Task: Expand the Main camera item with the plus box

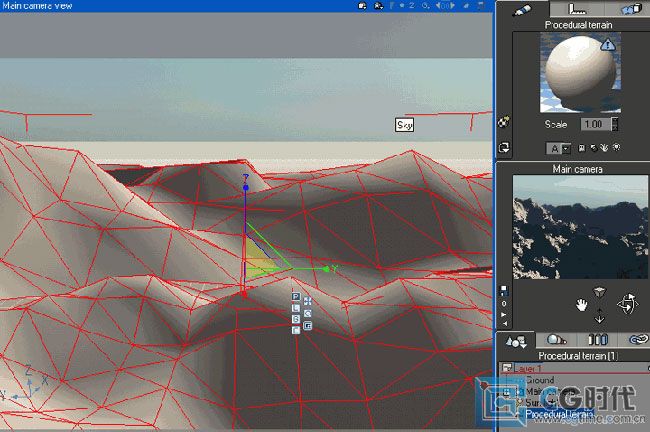Action: click(507, 391)
